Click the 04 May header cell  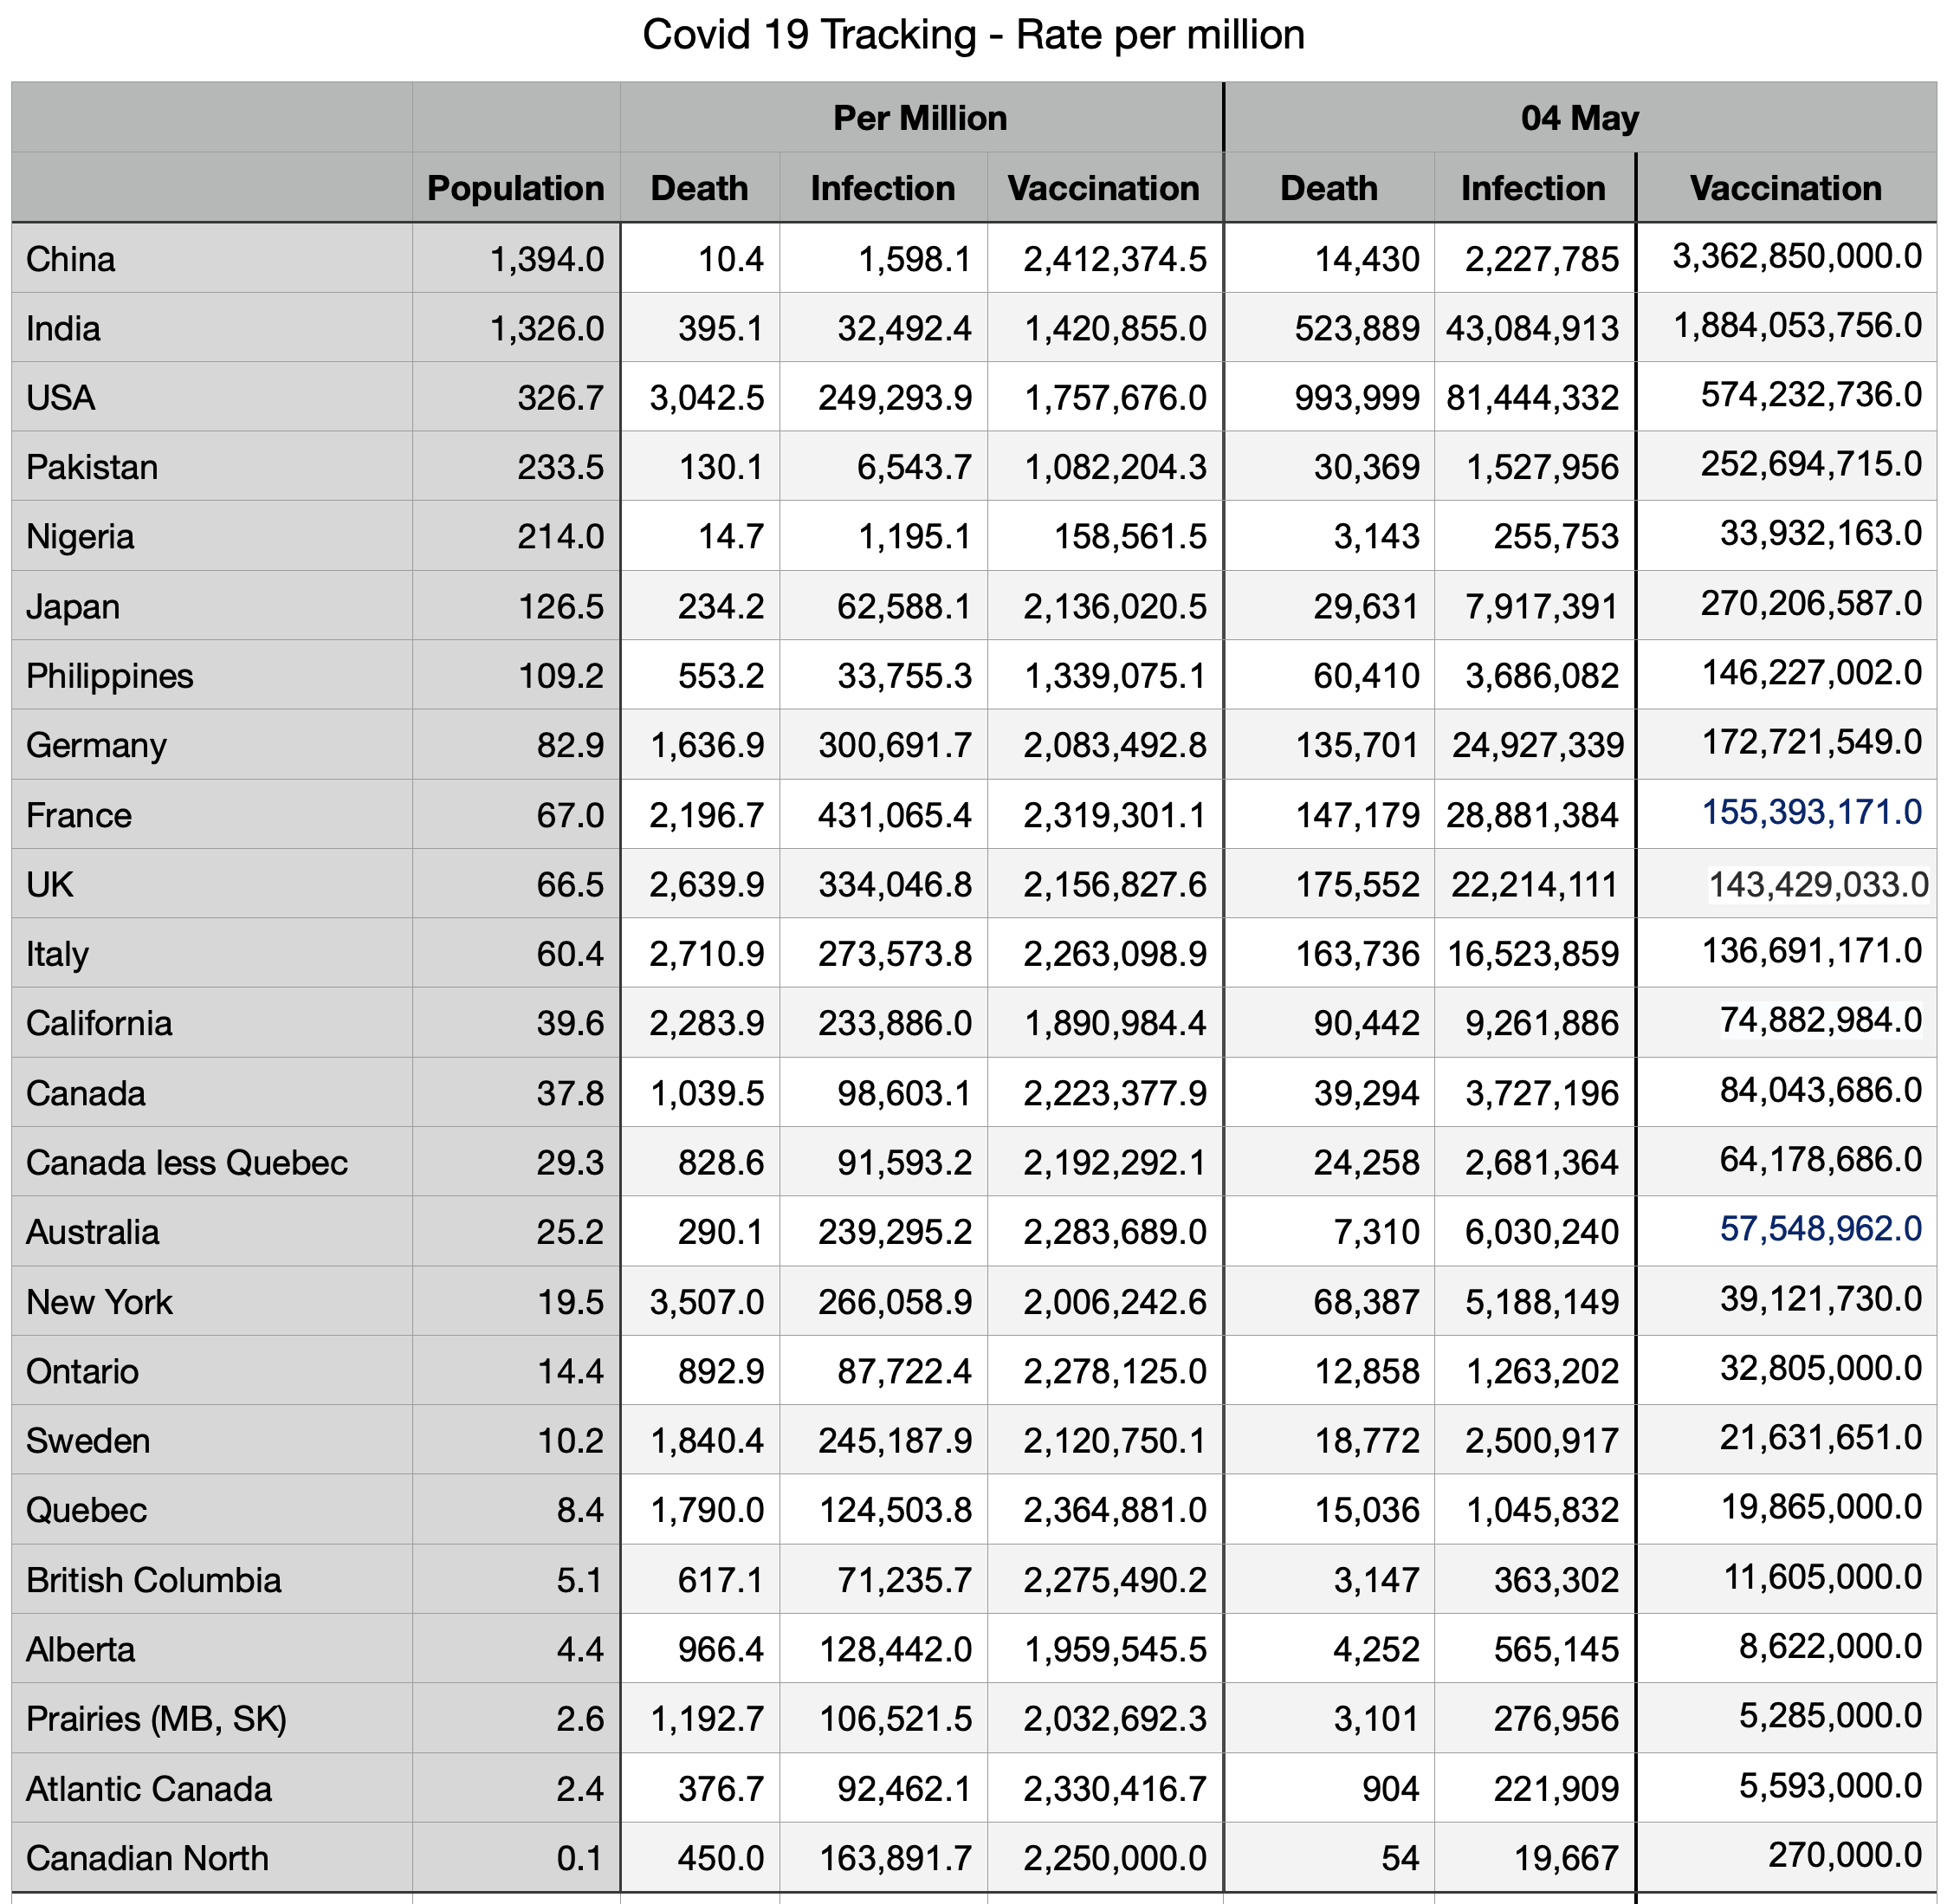[1579, 118]
